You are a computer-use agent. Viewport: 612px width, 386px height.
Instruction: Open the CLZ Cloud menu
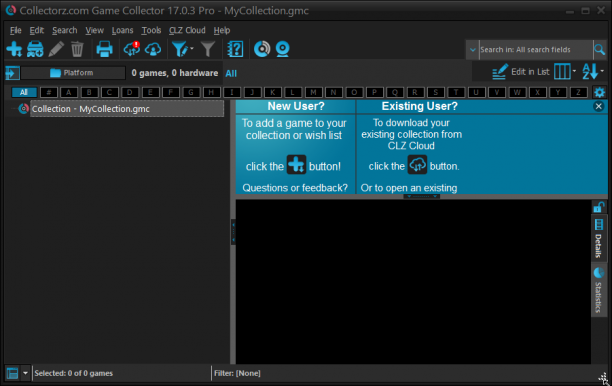click(x=187, y=30)
